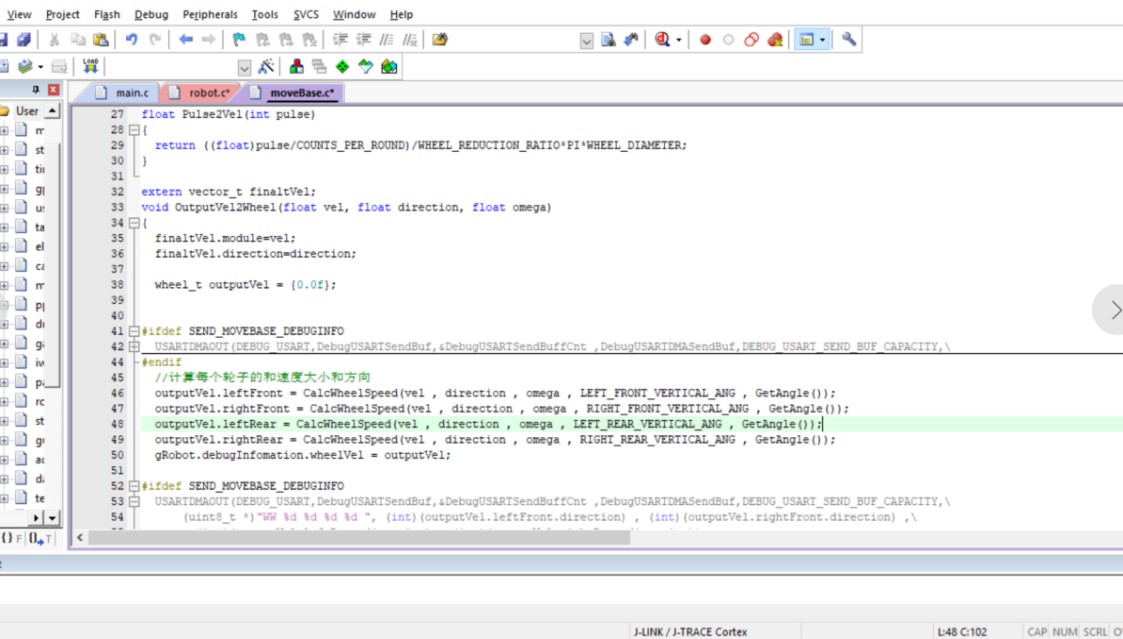The height and width of the screenshot is (639, 1123).
Task: Toggle the bookmark flag icon
Action: pyautogui.click(x=239, y=40)
